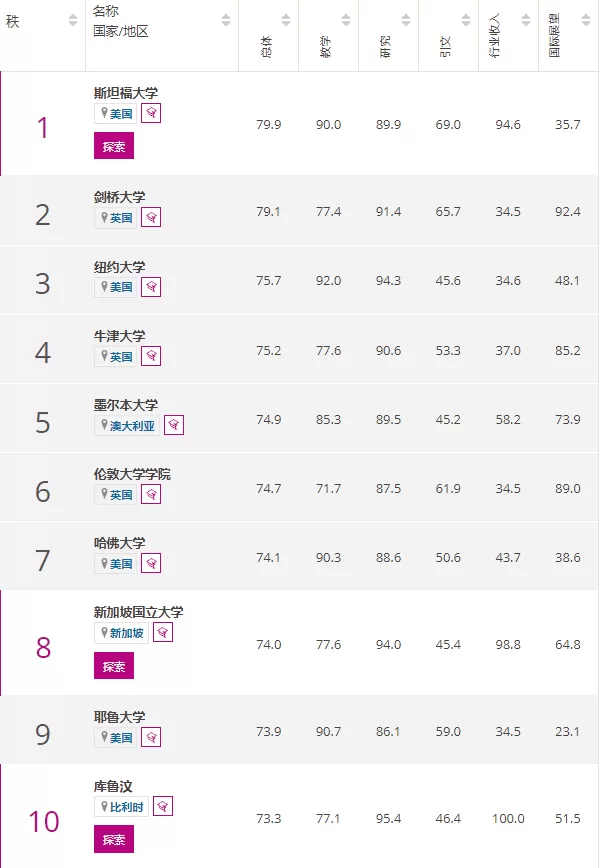This screenshot has height=868, width=600.
Task: Open 墨尔本大学 university link
Action: [x=126, y=405]
